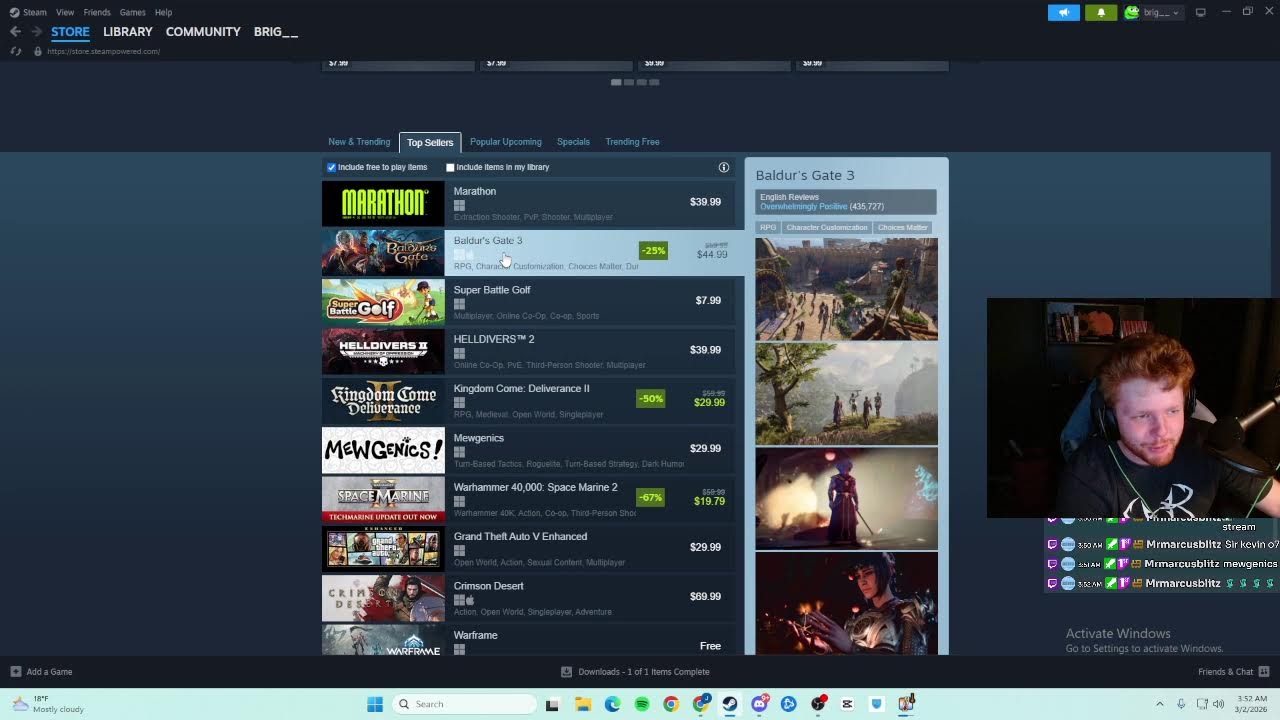Screen dimensions: 1280x720
Task: Switch to the Trending Free tab
Action: (x=632, y=142)
